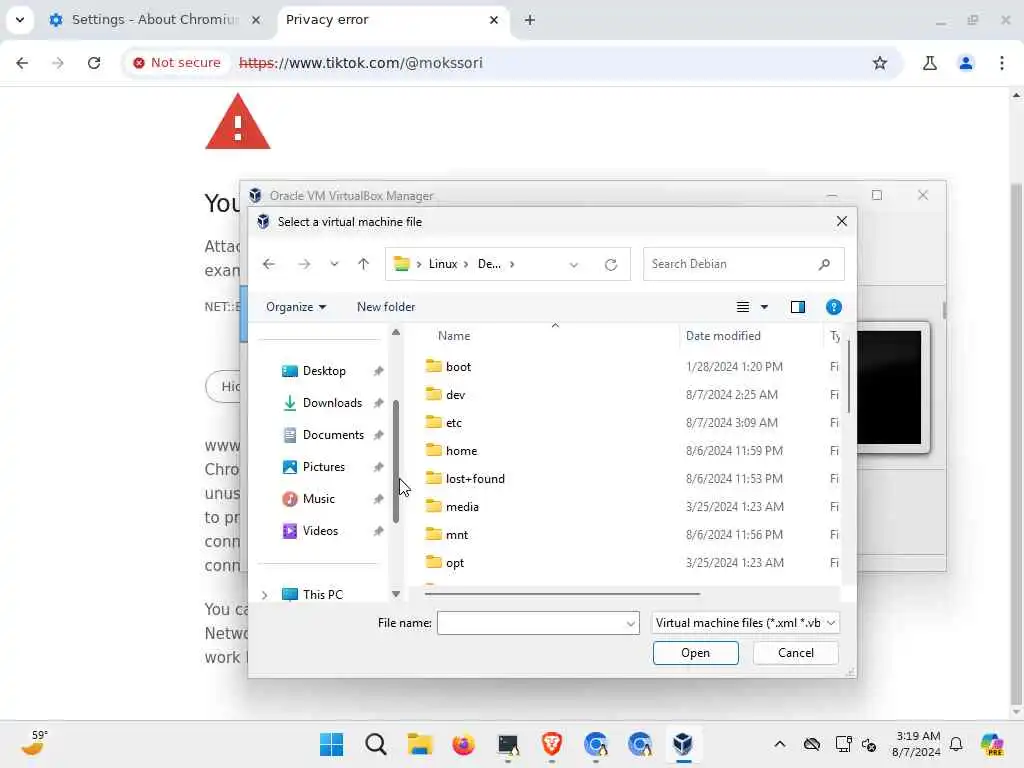1024x768 pixels.
Task: Select Music in the navigation pane
Action: click(x=318, y=499)
